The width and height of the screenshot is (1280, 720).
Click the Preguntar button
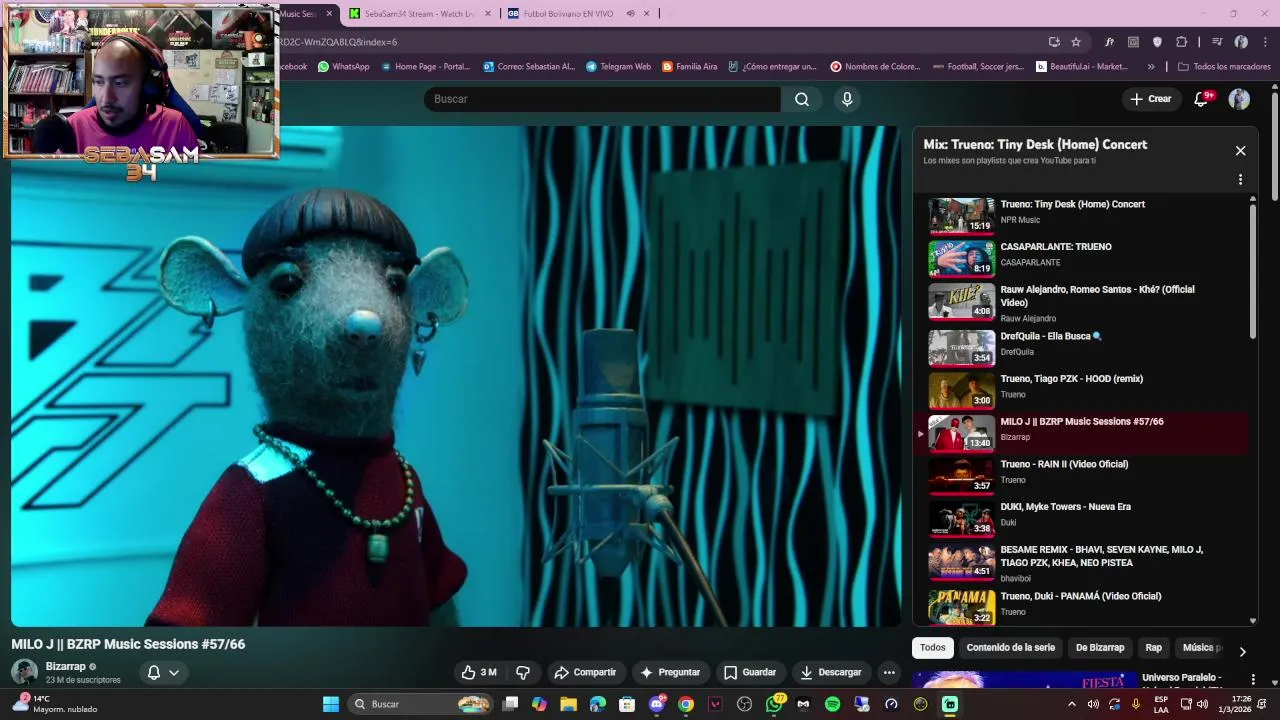point(670,672)
